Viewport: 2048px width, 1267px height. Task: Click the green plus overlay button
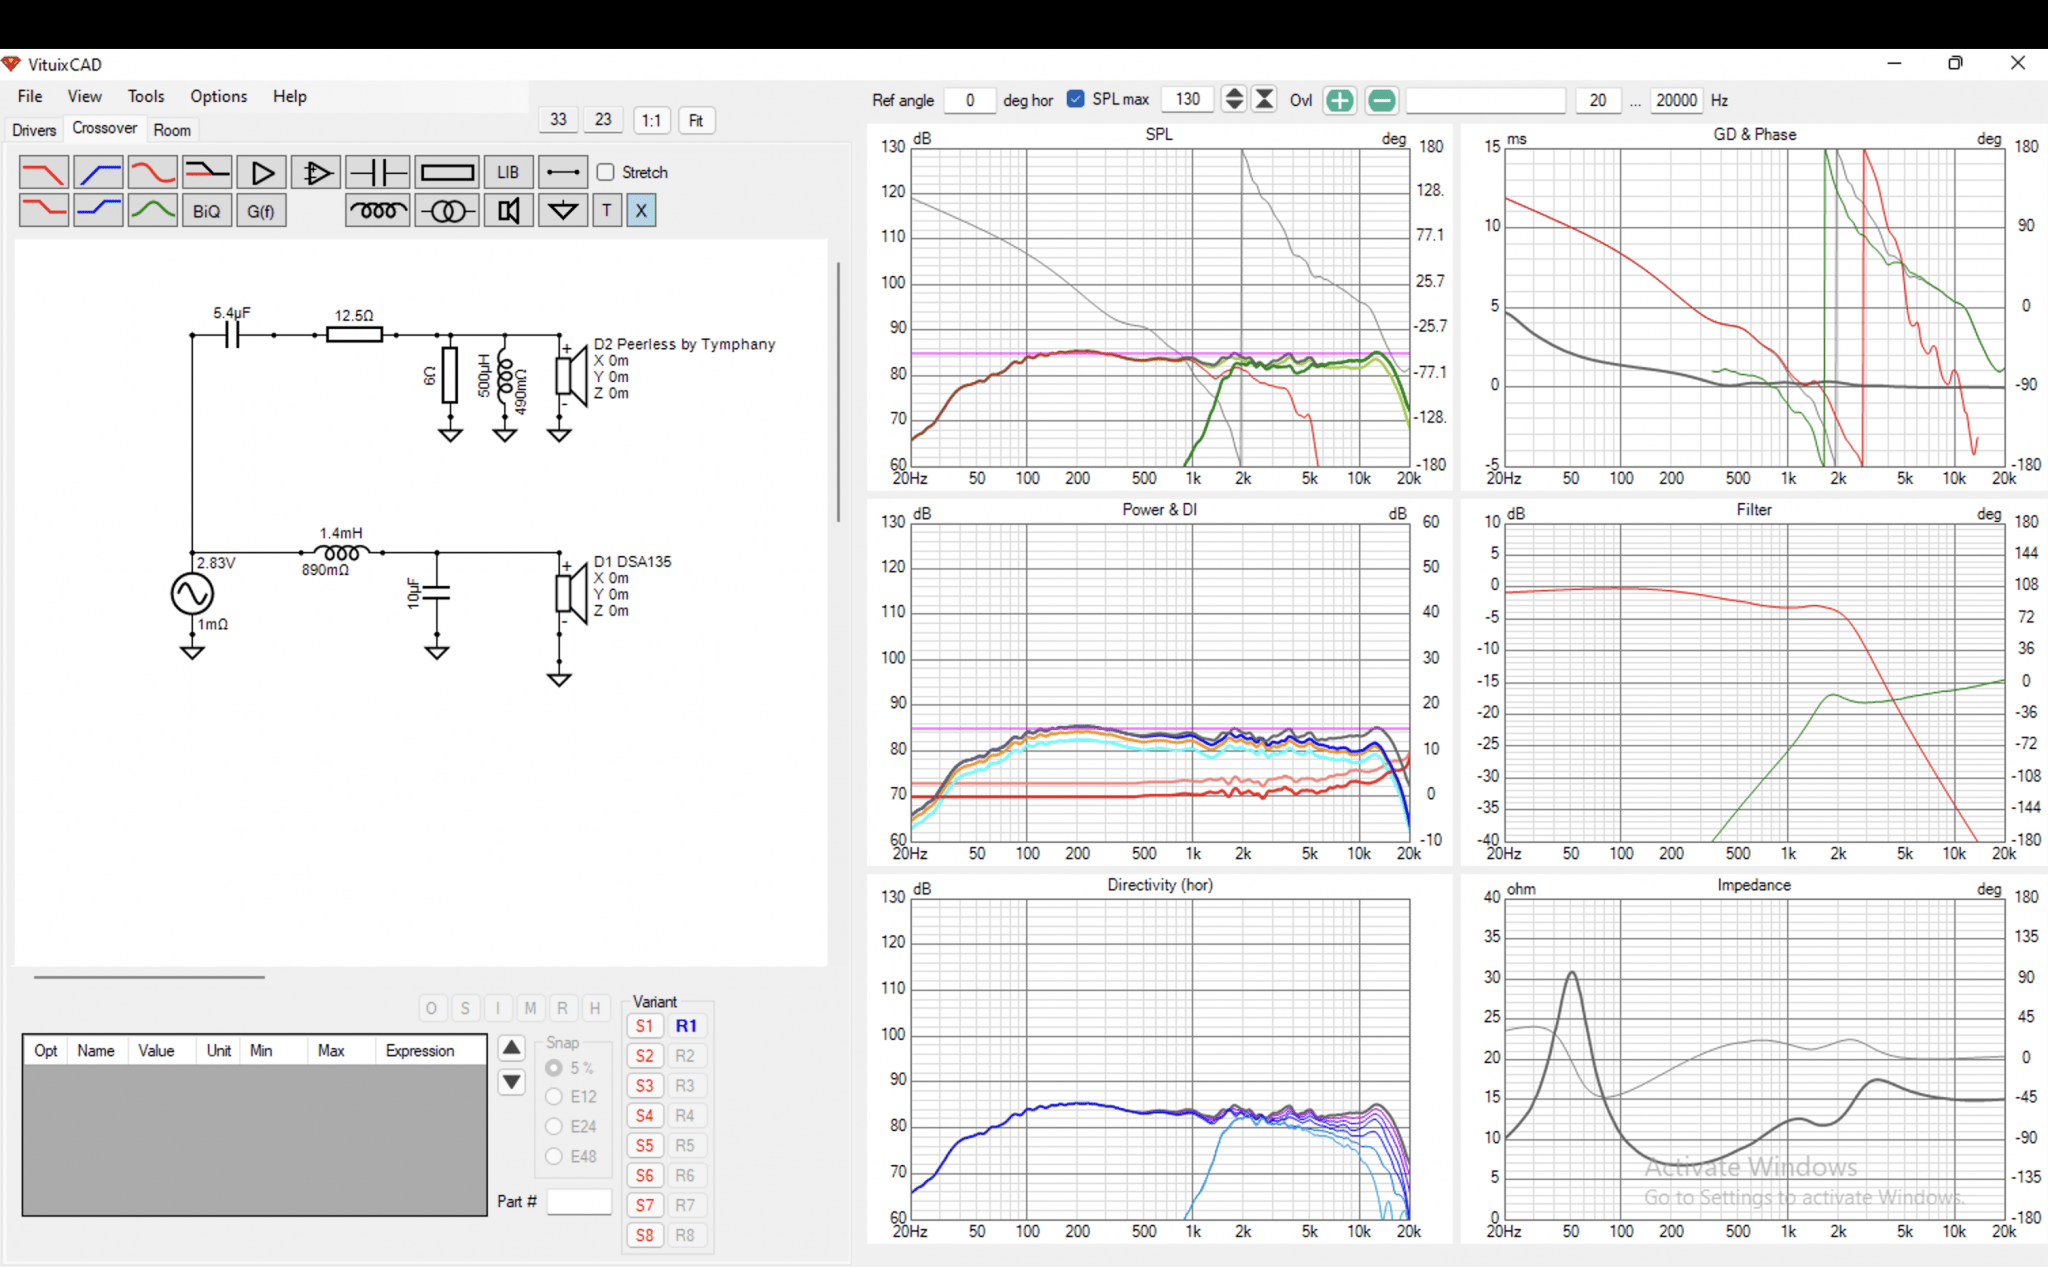click(x=1340, y=100)
